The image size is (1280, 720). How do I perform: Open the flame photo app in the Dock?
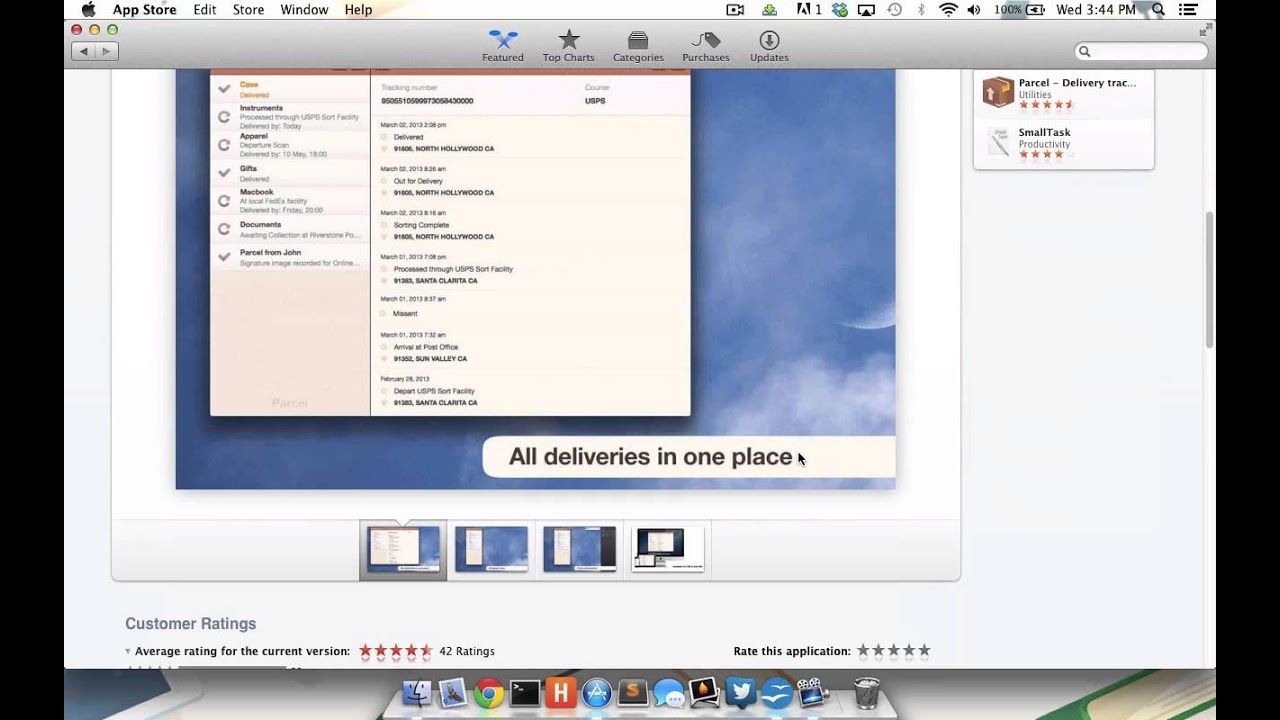tap(705, 692)
